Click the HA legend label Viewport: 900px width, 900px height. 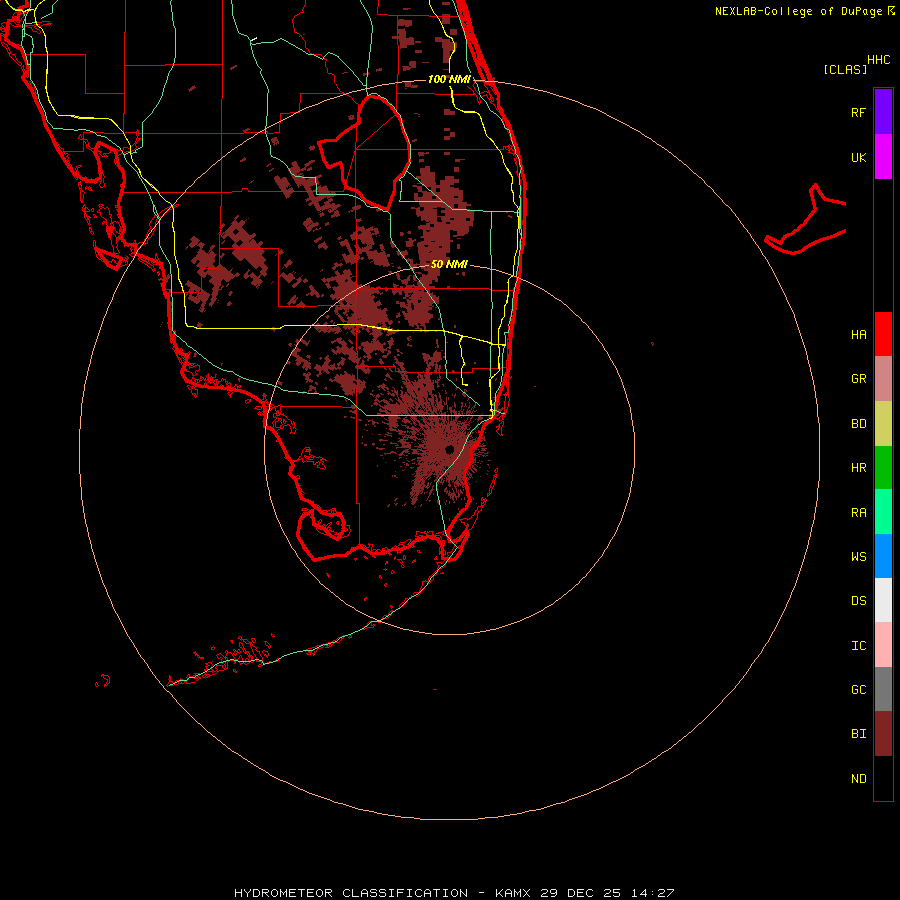click(x=858, y=335)
